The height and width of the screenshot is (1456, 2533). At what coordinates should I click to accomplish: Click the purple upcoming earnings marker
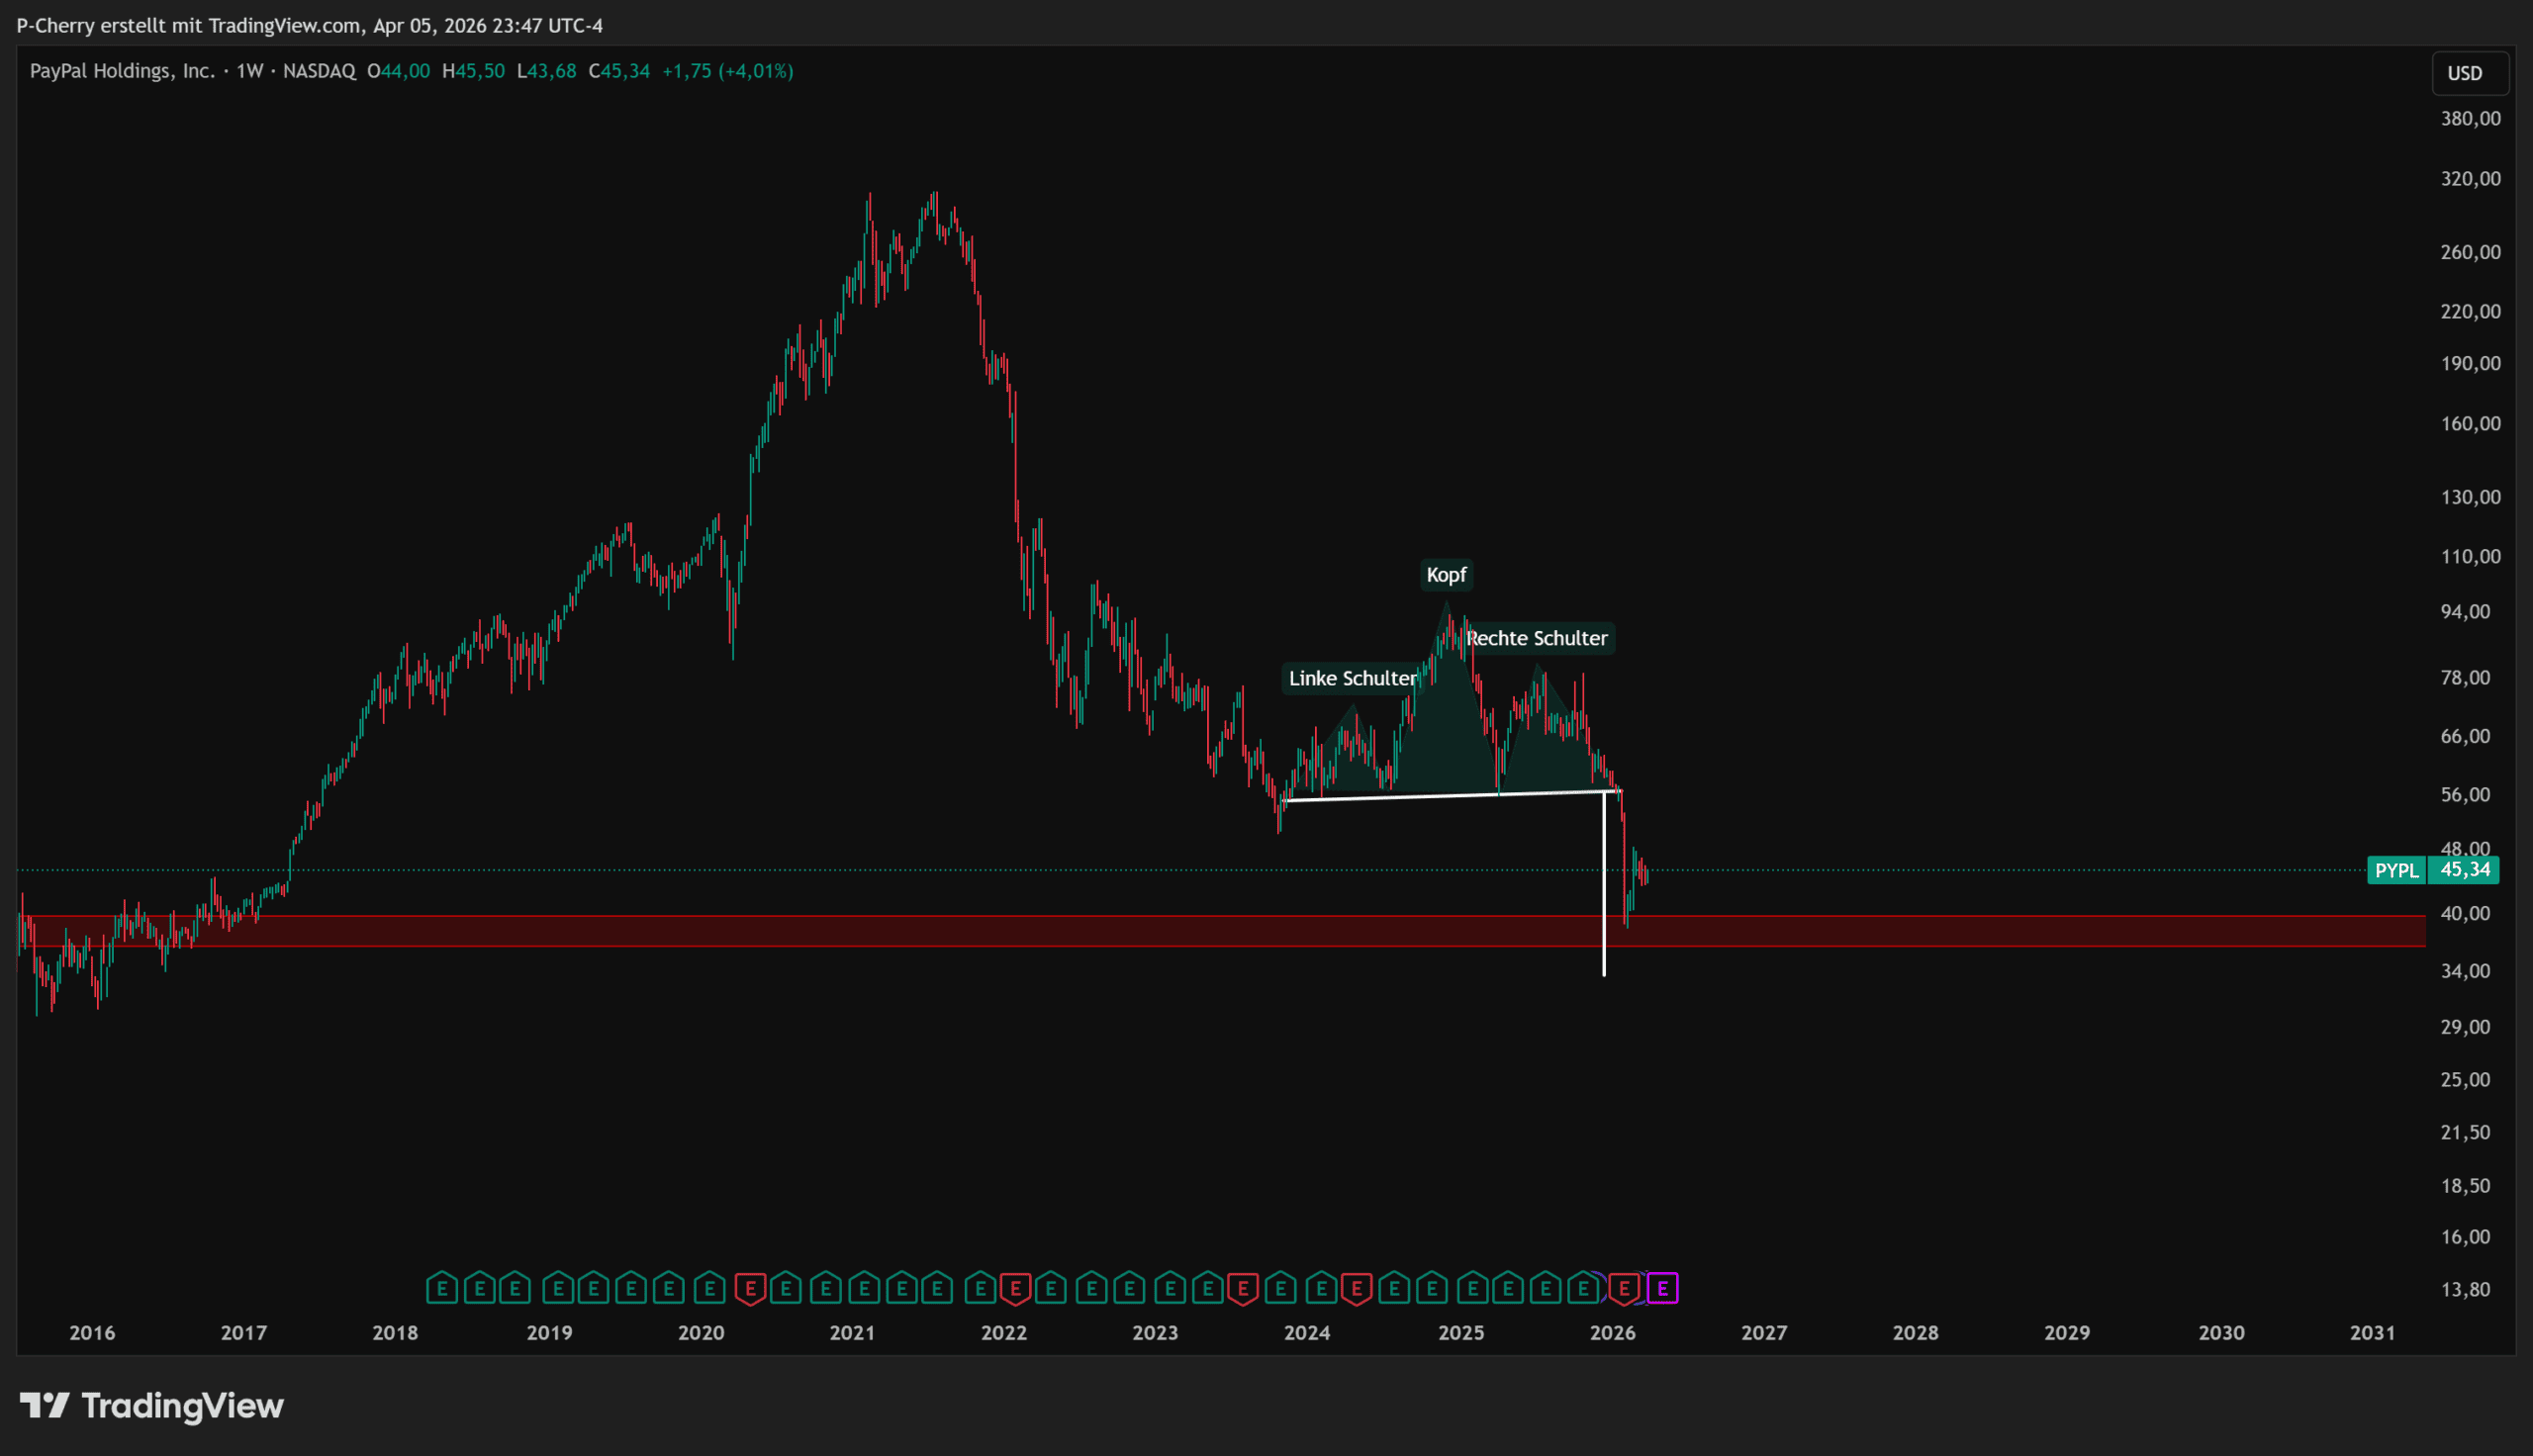[1662, 1288]
